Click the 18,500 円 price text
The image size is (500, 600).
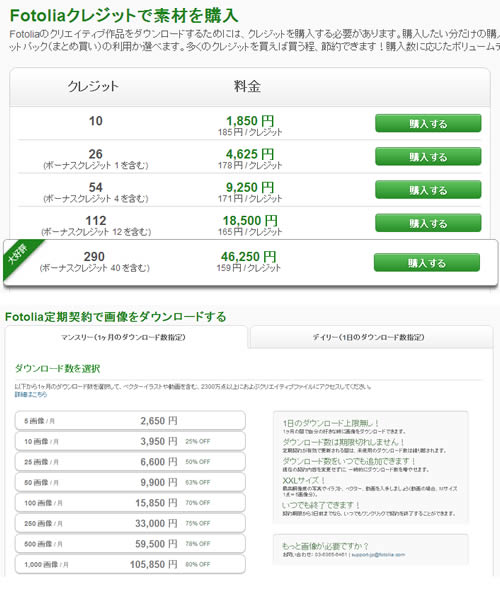pyautogui.click(x=250, y=221)
